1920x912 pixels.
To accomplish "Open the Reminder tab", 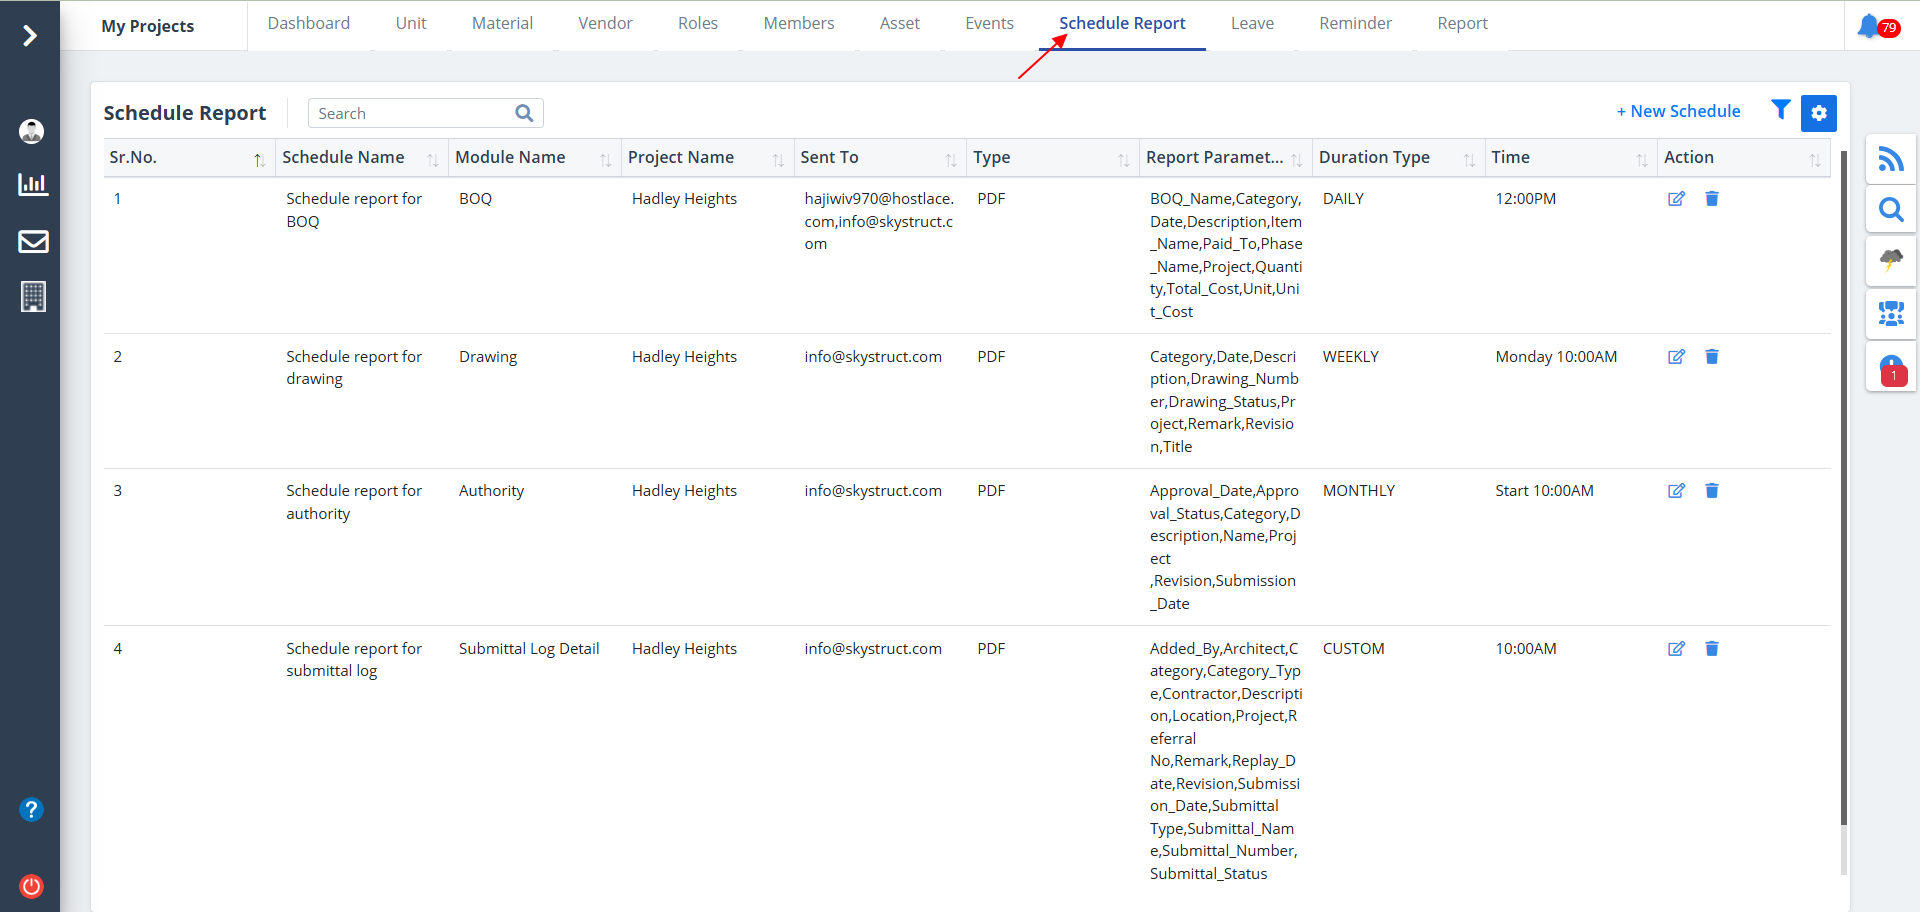I will (x=1355, y=23).
